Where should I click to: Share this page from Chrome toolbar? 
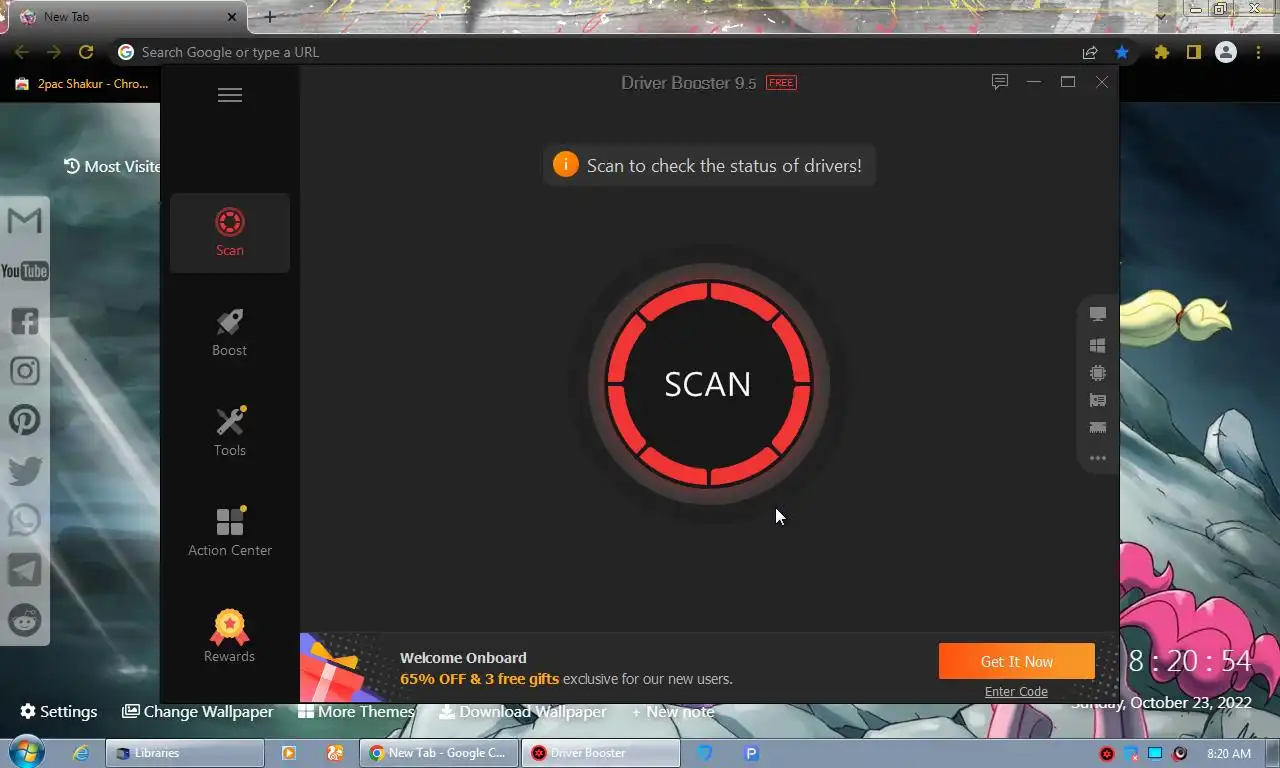click(1090, 52)
